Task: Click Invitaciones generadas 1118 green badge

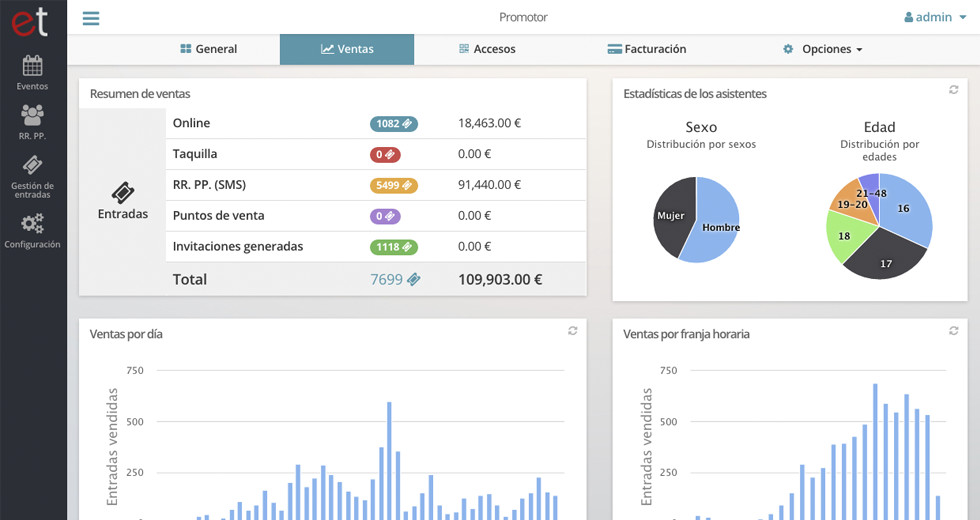Action: click(x=394, y=247)
